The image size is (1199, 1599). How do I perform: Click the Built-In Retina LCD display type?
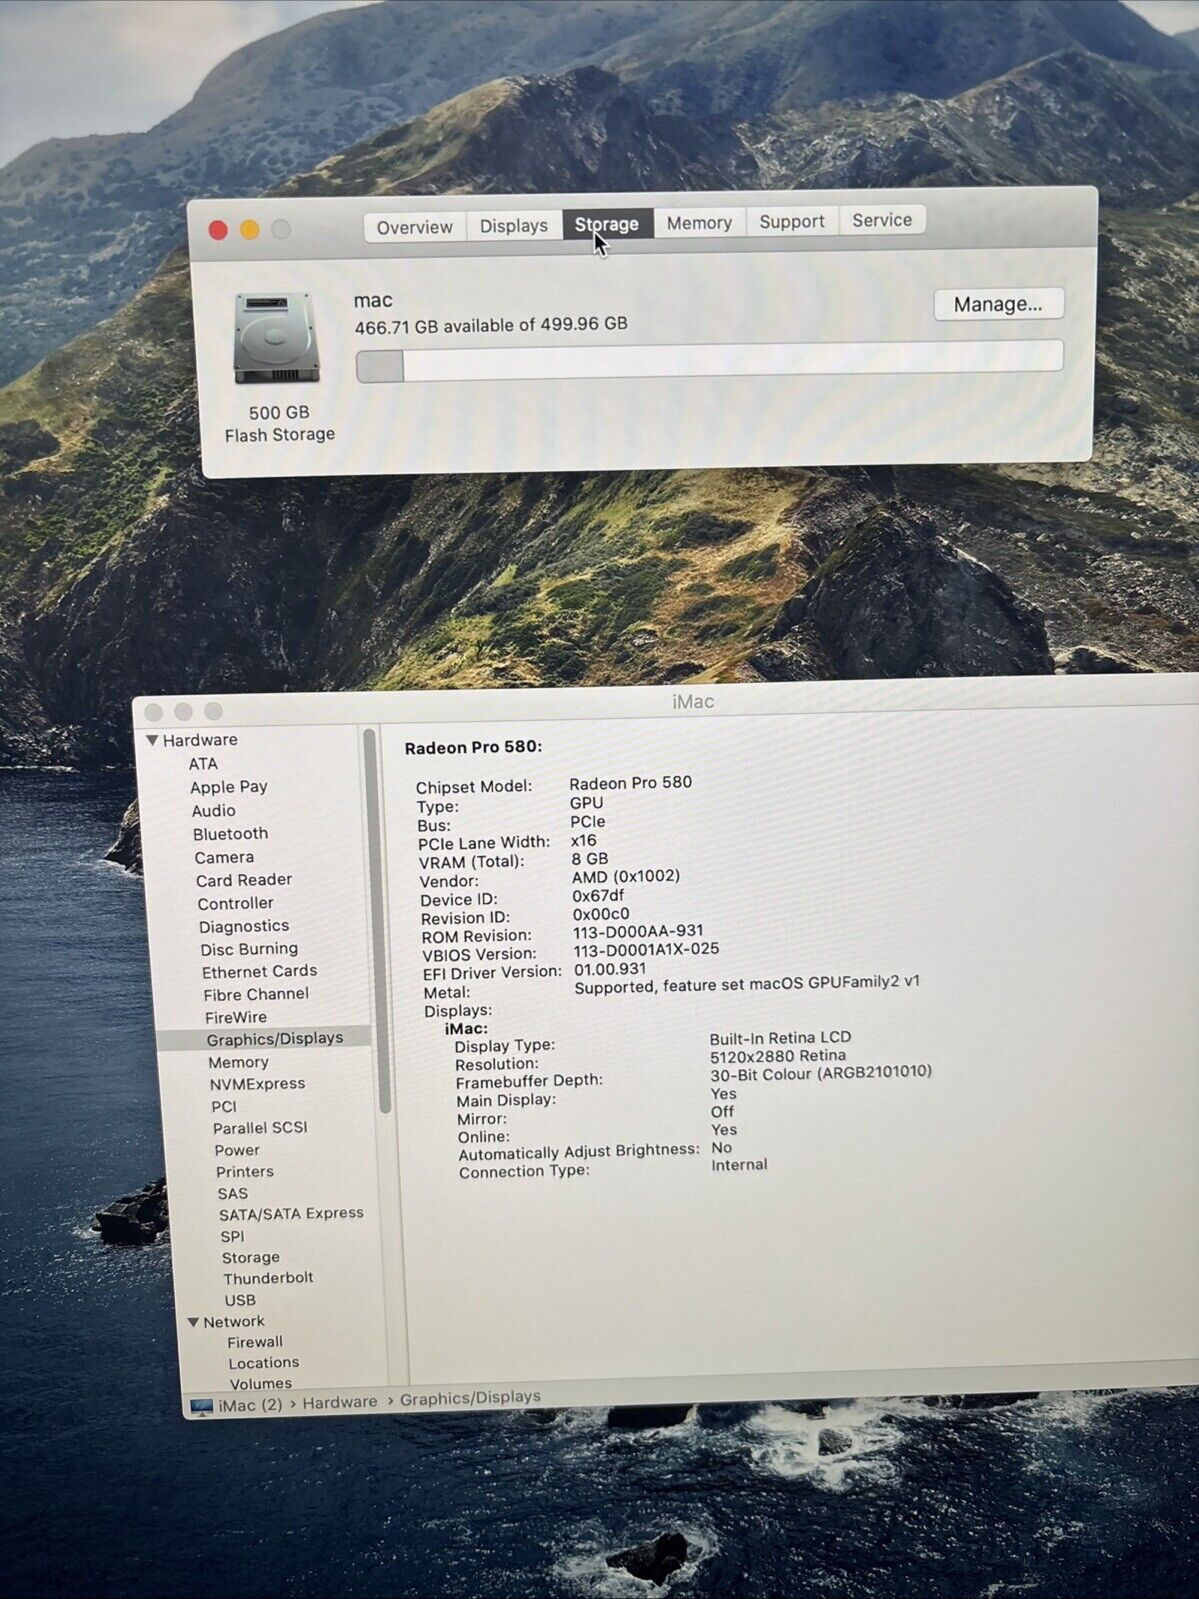click(781, 1038)
